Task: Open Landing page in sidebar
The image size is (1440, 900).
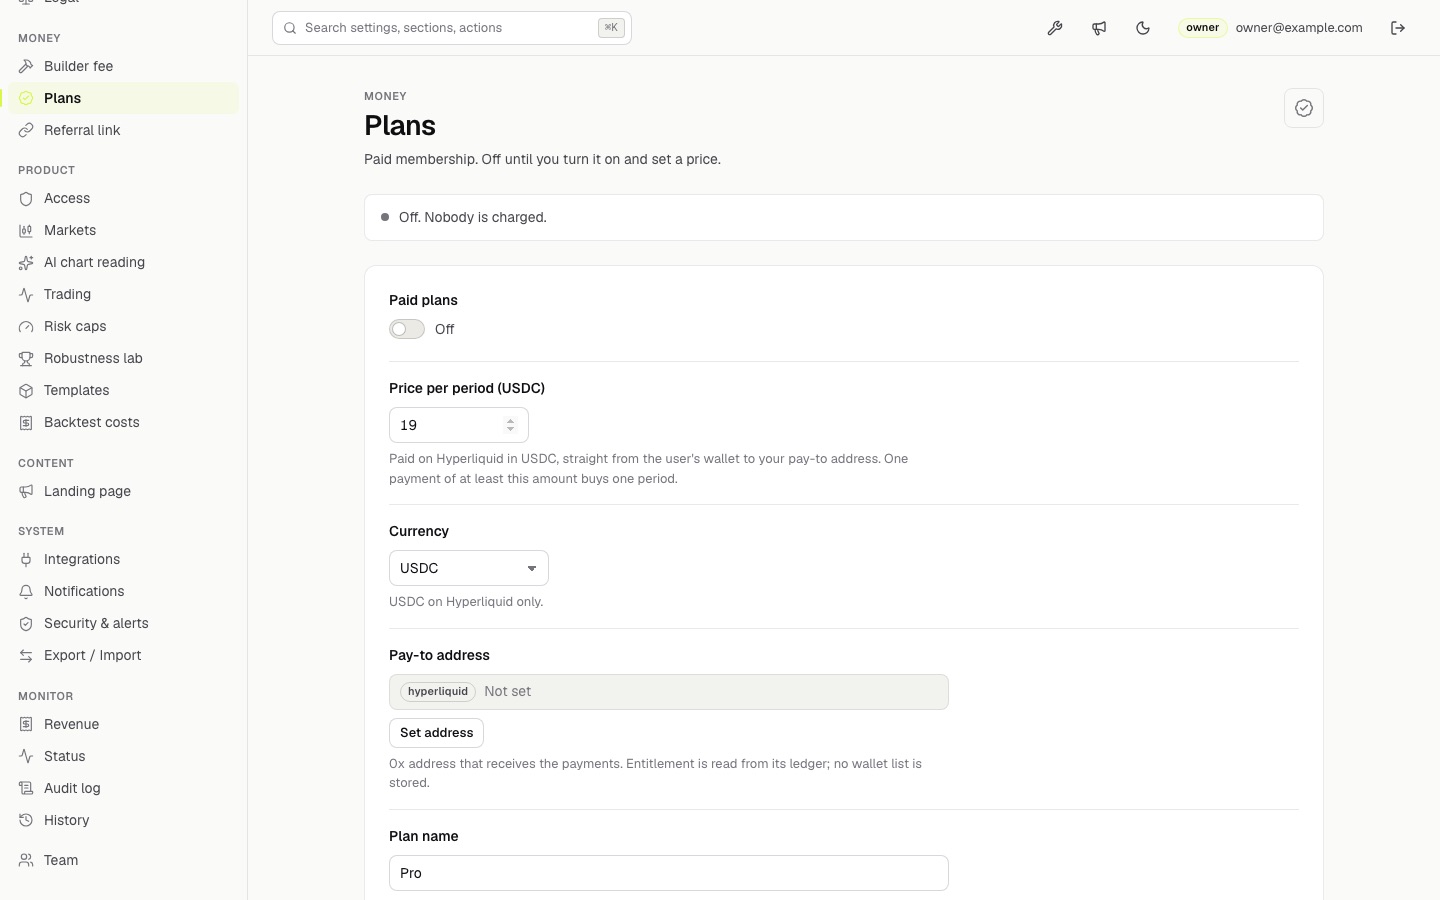Action: (124, 491)
